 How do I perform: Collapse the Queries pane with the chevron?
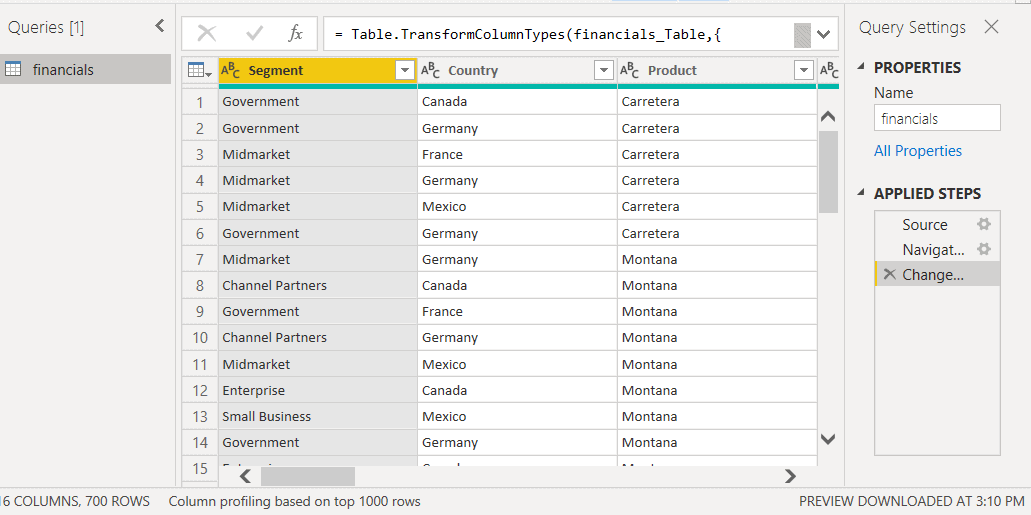coord(160,26)
